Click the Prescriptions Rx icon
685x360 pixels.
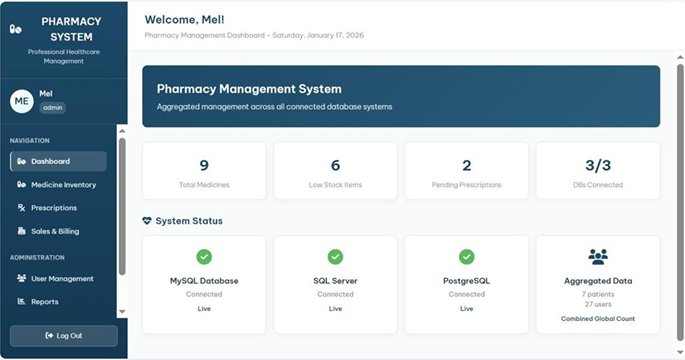[21, 208]
